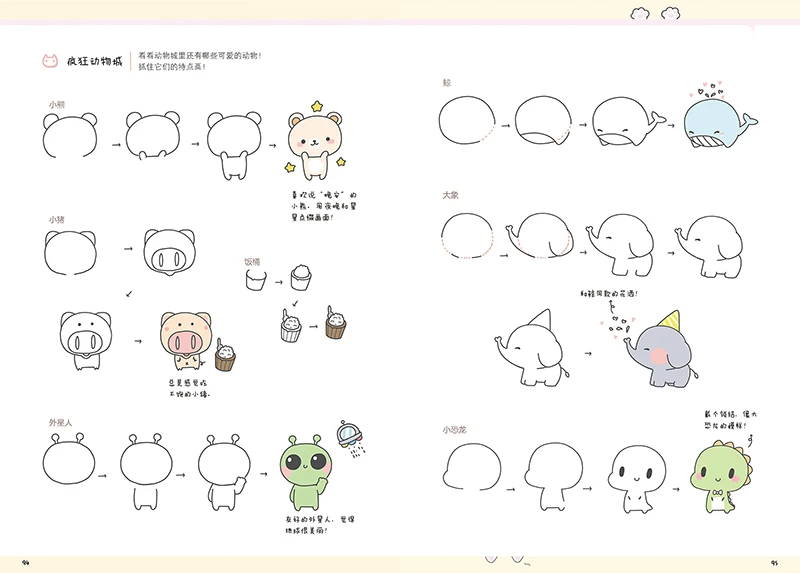Click the left paw print at the page top
800x573 pixels.
tap(640, 14)
